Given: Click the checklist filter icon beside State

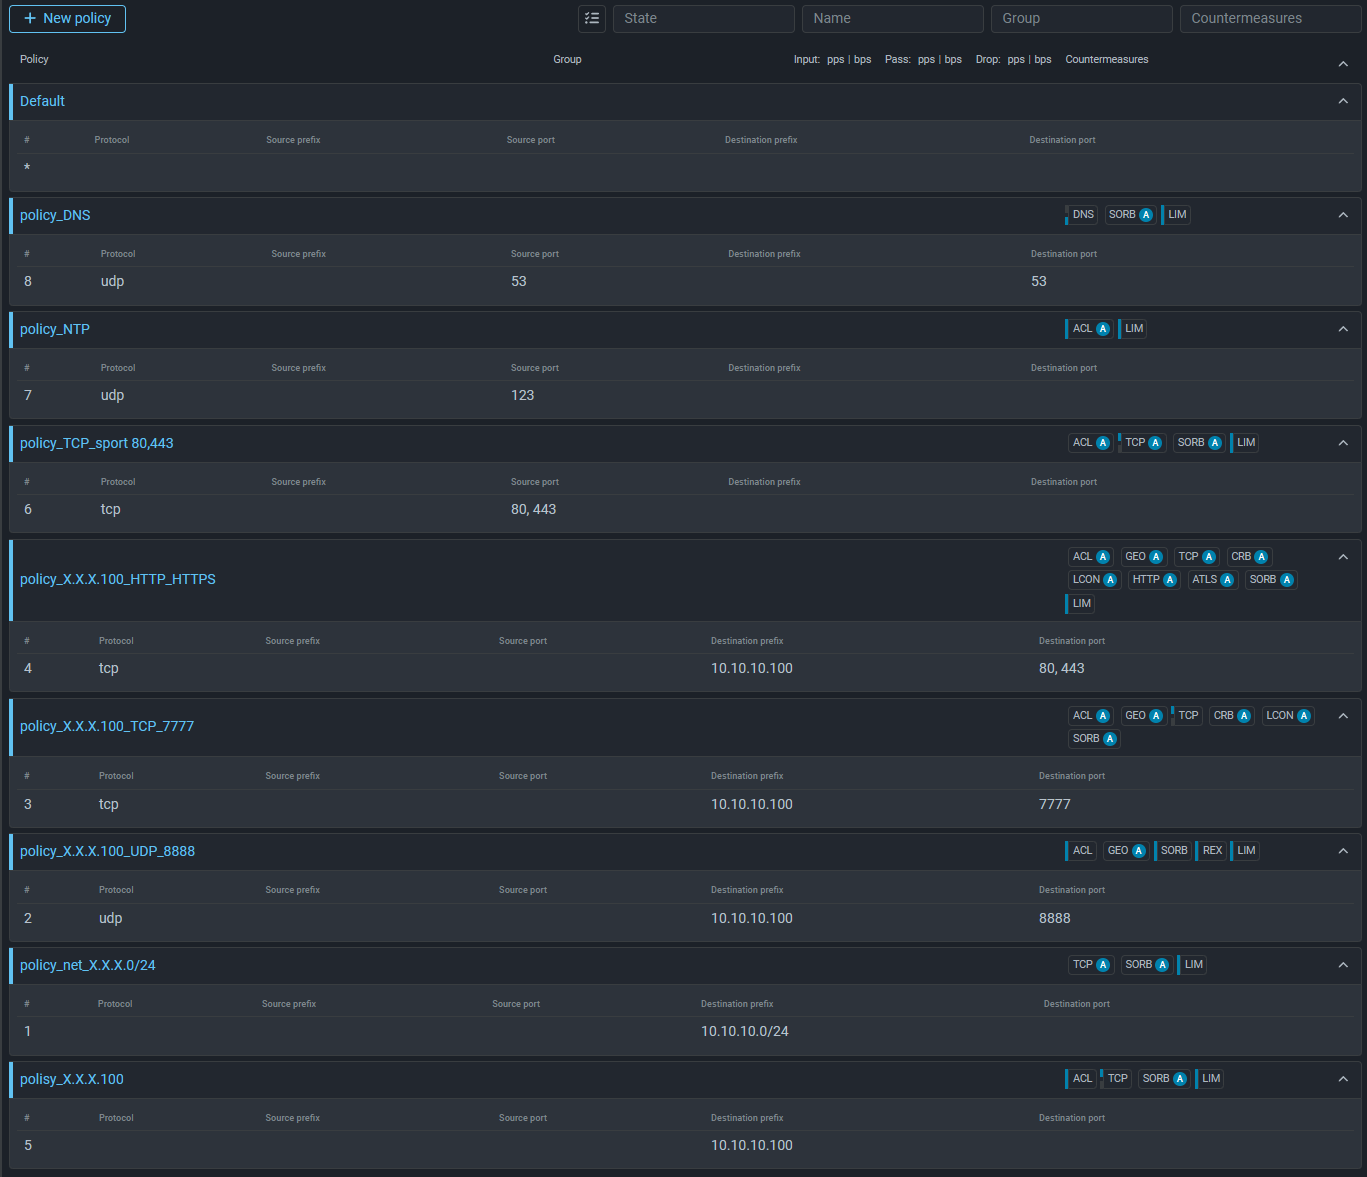Looking at the screenshot, I should 592,18.
